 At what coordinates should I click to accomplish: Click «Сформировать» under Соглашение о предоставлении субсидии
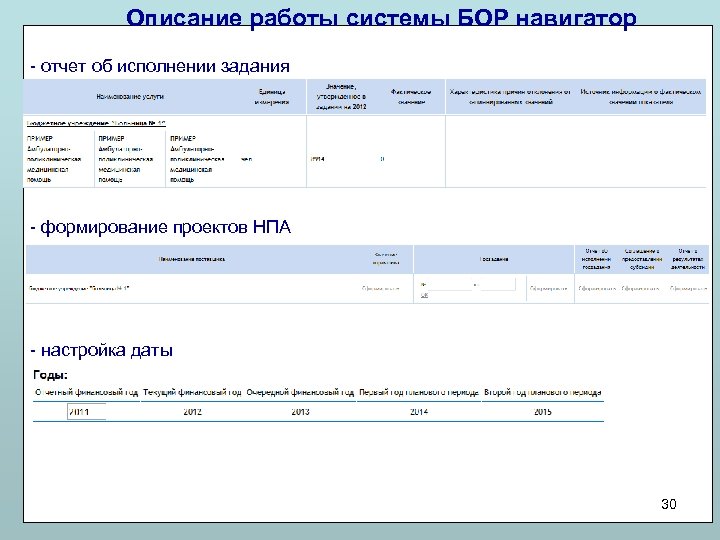pyautogui.click(x=641, y=288)
